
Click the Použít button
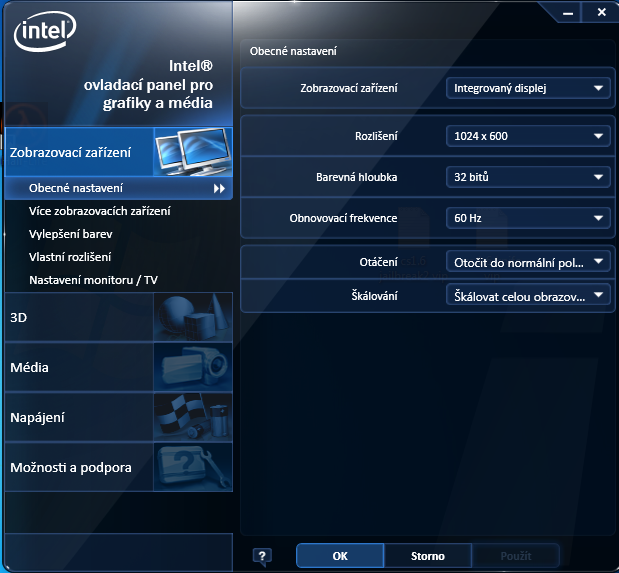[516, 556]
